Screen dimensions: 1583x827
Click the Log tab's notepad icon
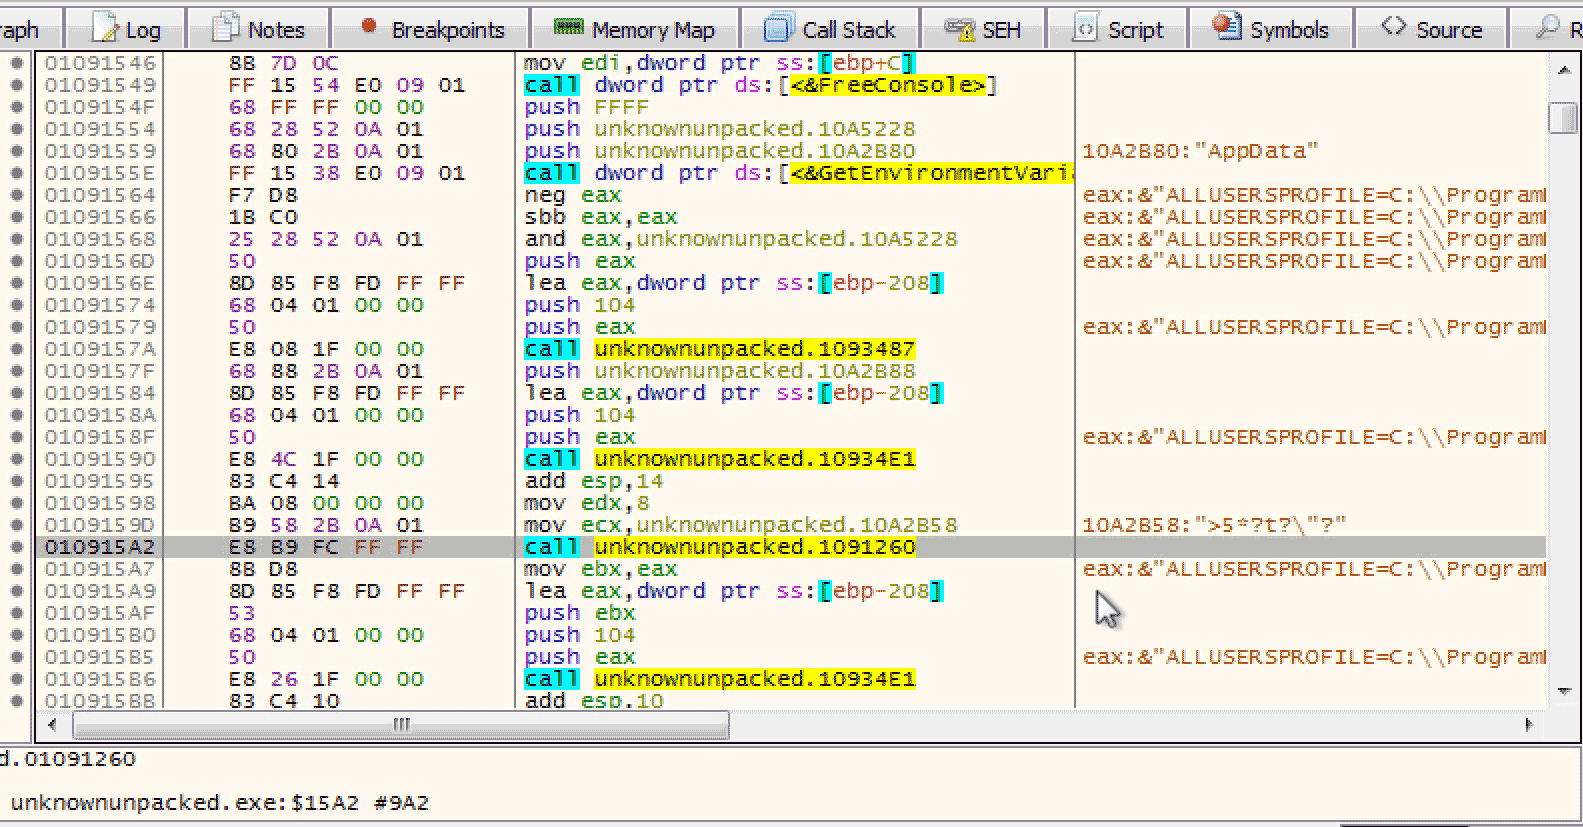[x=105, y=28]
